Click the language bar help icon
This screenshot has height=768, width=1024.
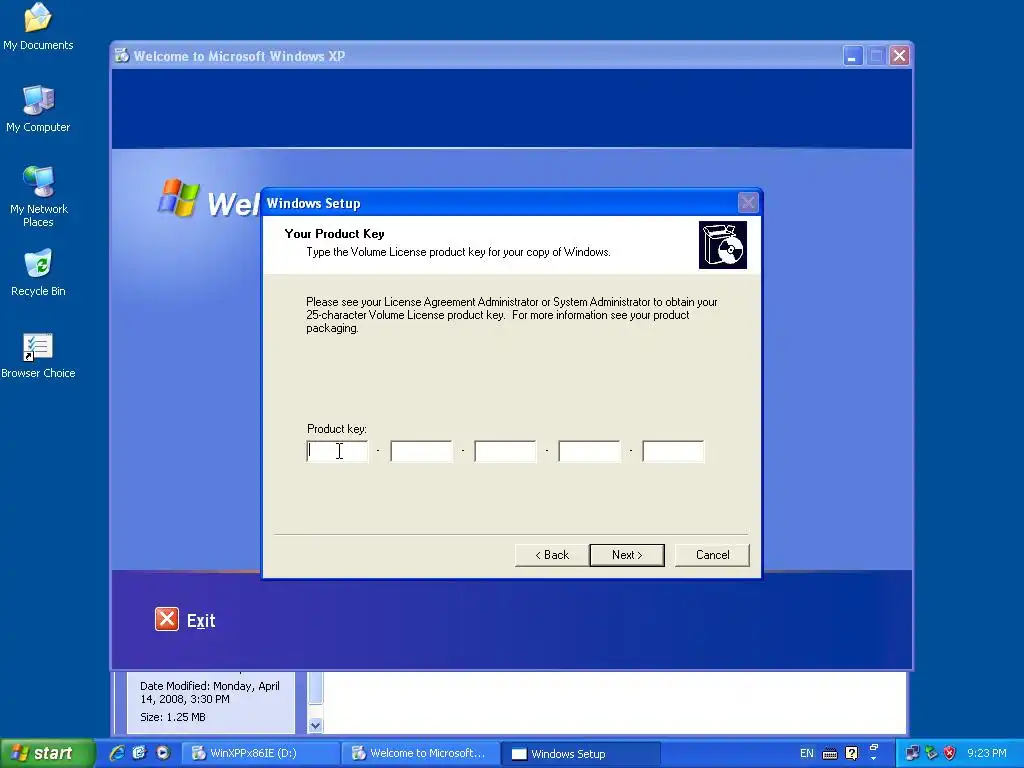pos(852,754)
